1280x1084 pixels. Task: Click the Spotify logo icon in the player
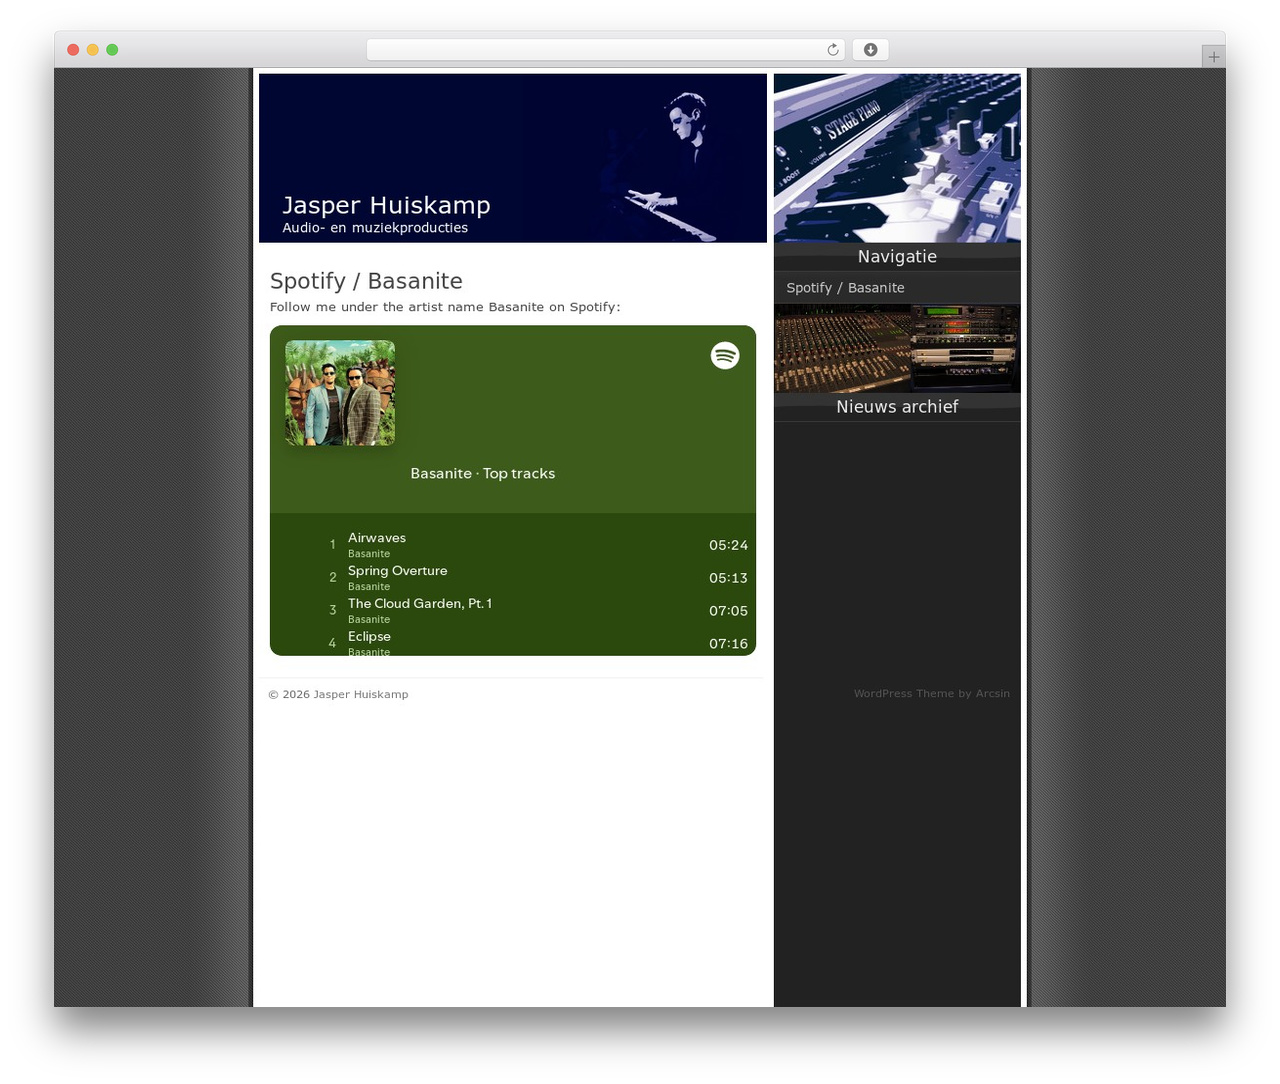[725, 355]
